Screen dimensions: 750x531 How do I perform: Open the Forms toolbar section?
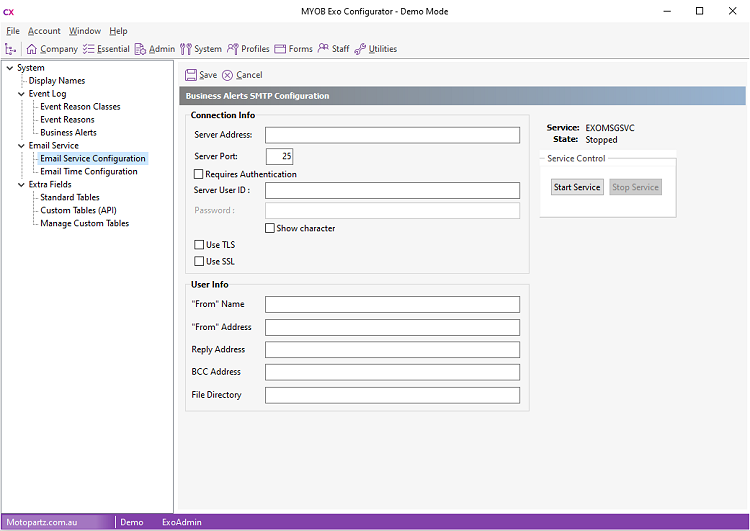point(294,49)
